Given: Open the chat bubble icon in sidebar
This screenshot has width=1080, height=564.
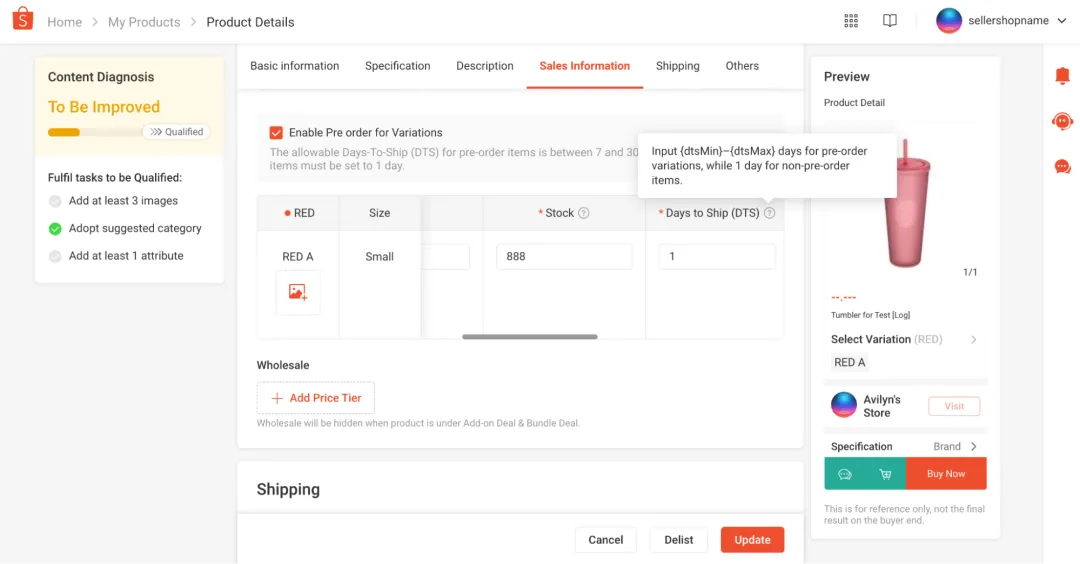Looking at the screenshot, I should coord(1062,166).
